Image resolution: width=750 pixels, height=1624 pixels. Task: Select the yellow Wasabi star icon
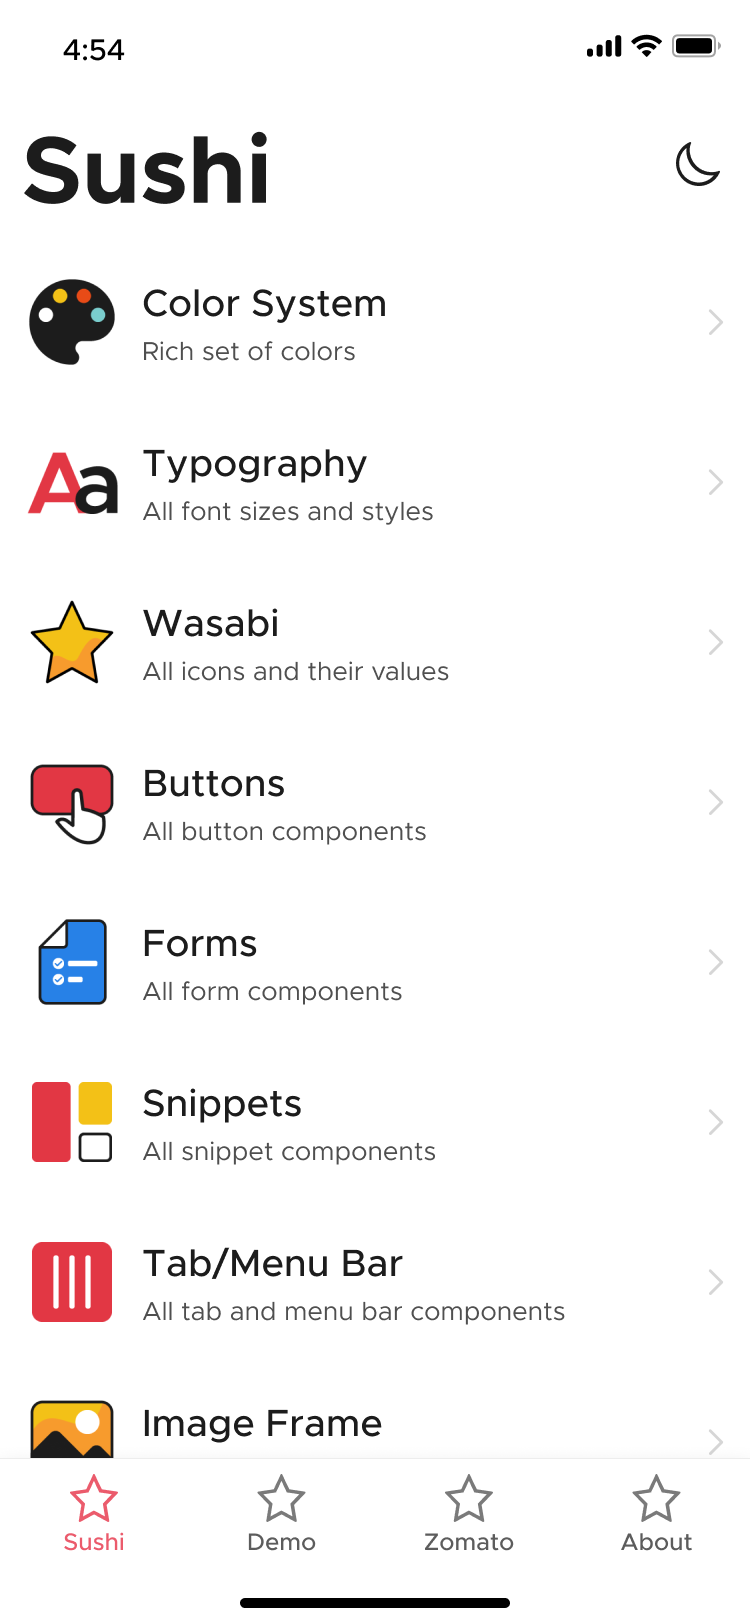point(72,643)
